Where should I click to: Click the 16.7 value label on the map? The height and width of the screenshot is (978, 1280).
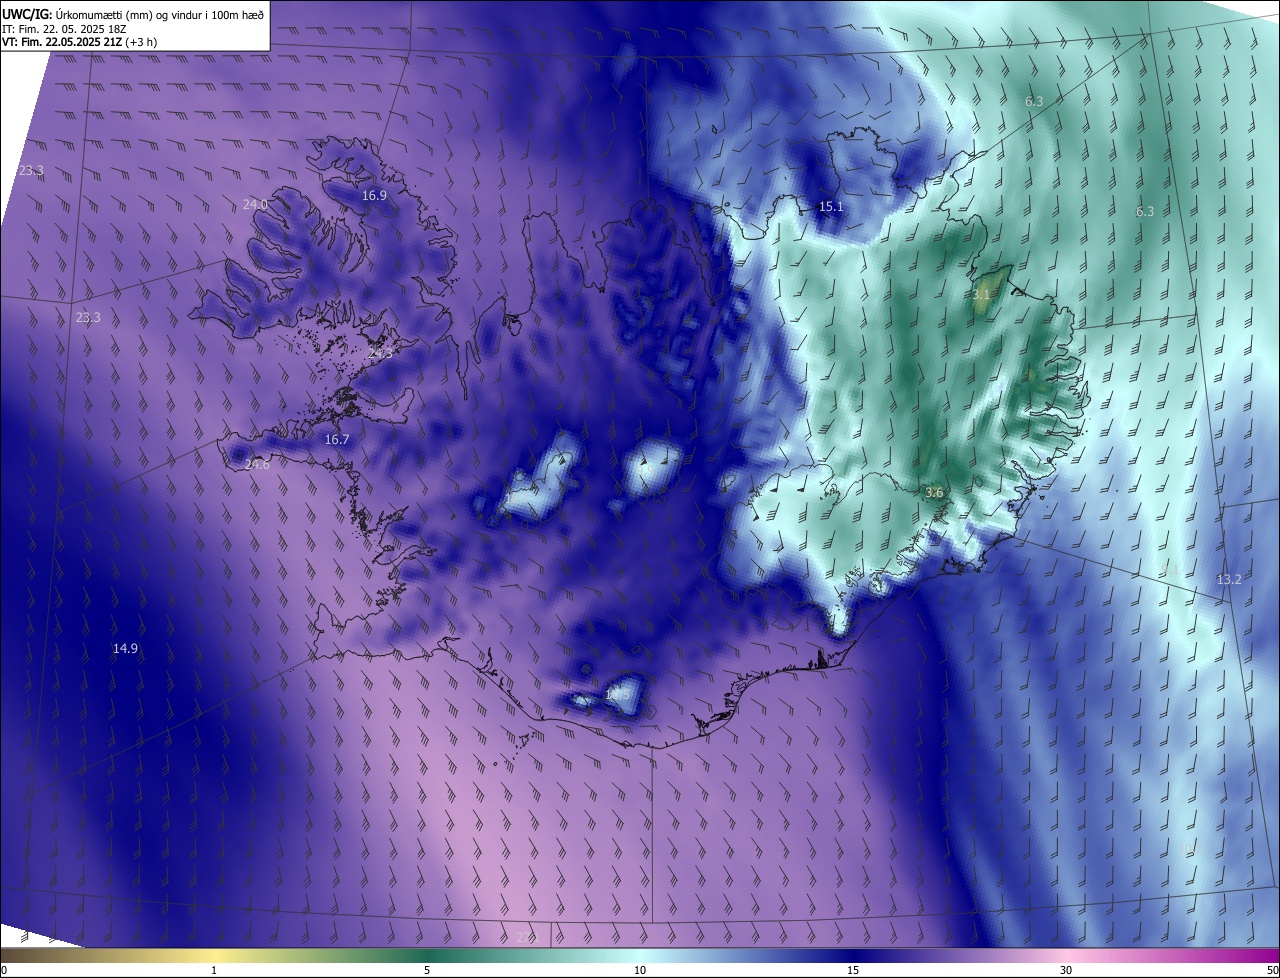tap(337, 440)
